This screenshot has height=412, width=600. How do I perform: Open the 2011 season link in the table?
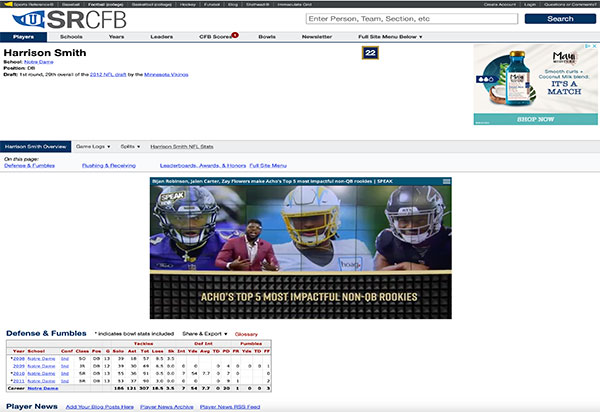click(19, 381)
